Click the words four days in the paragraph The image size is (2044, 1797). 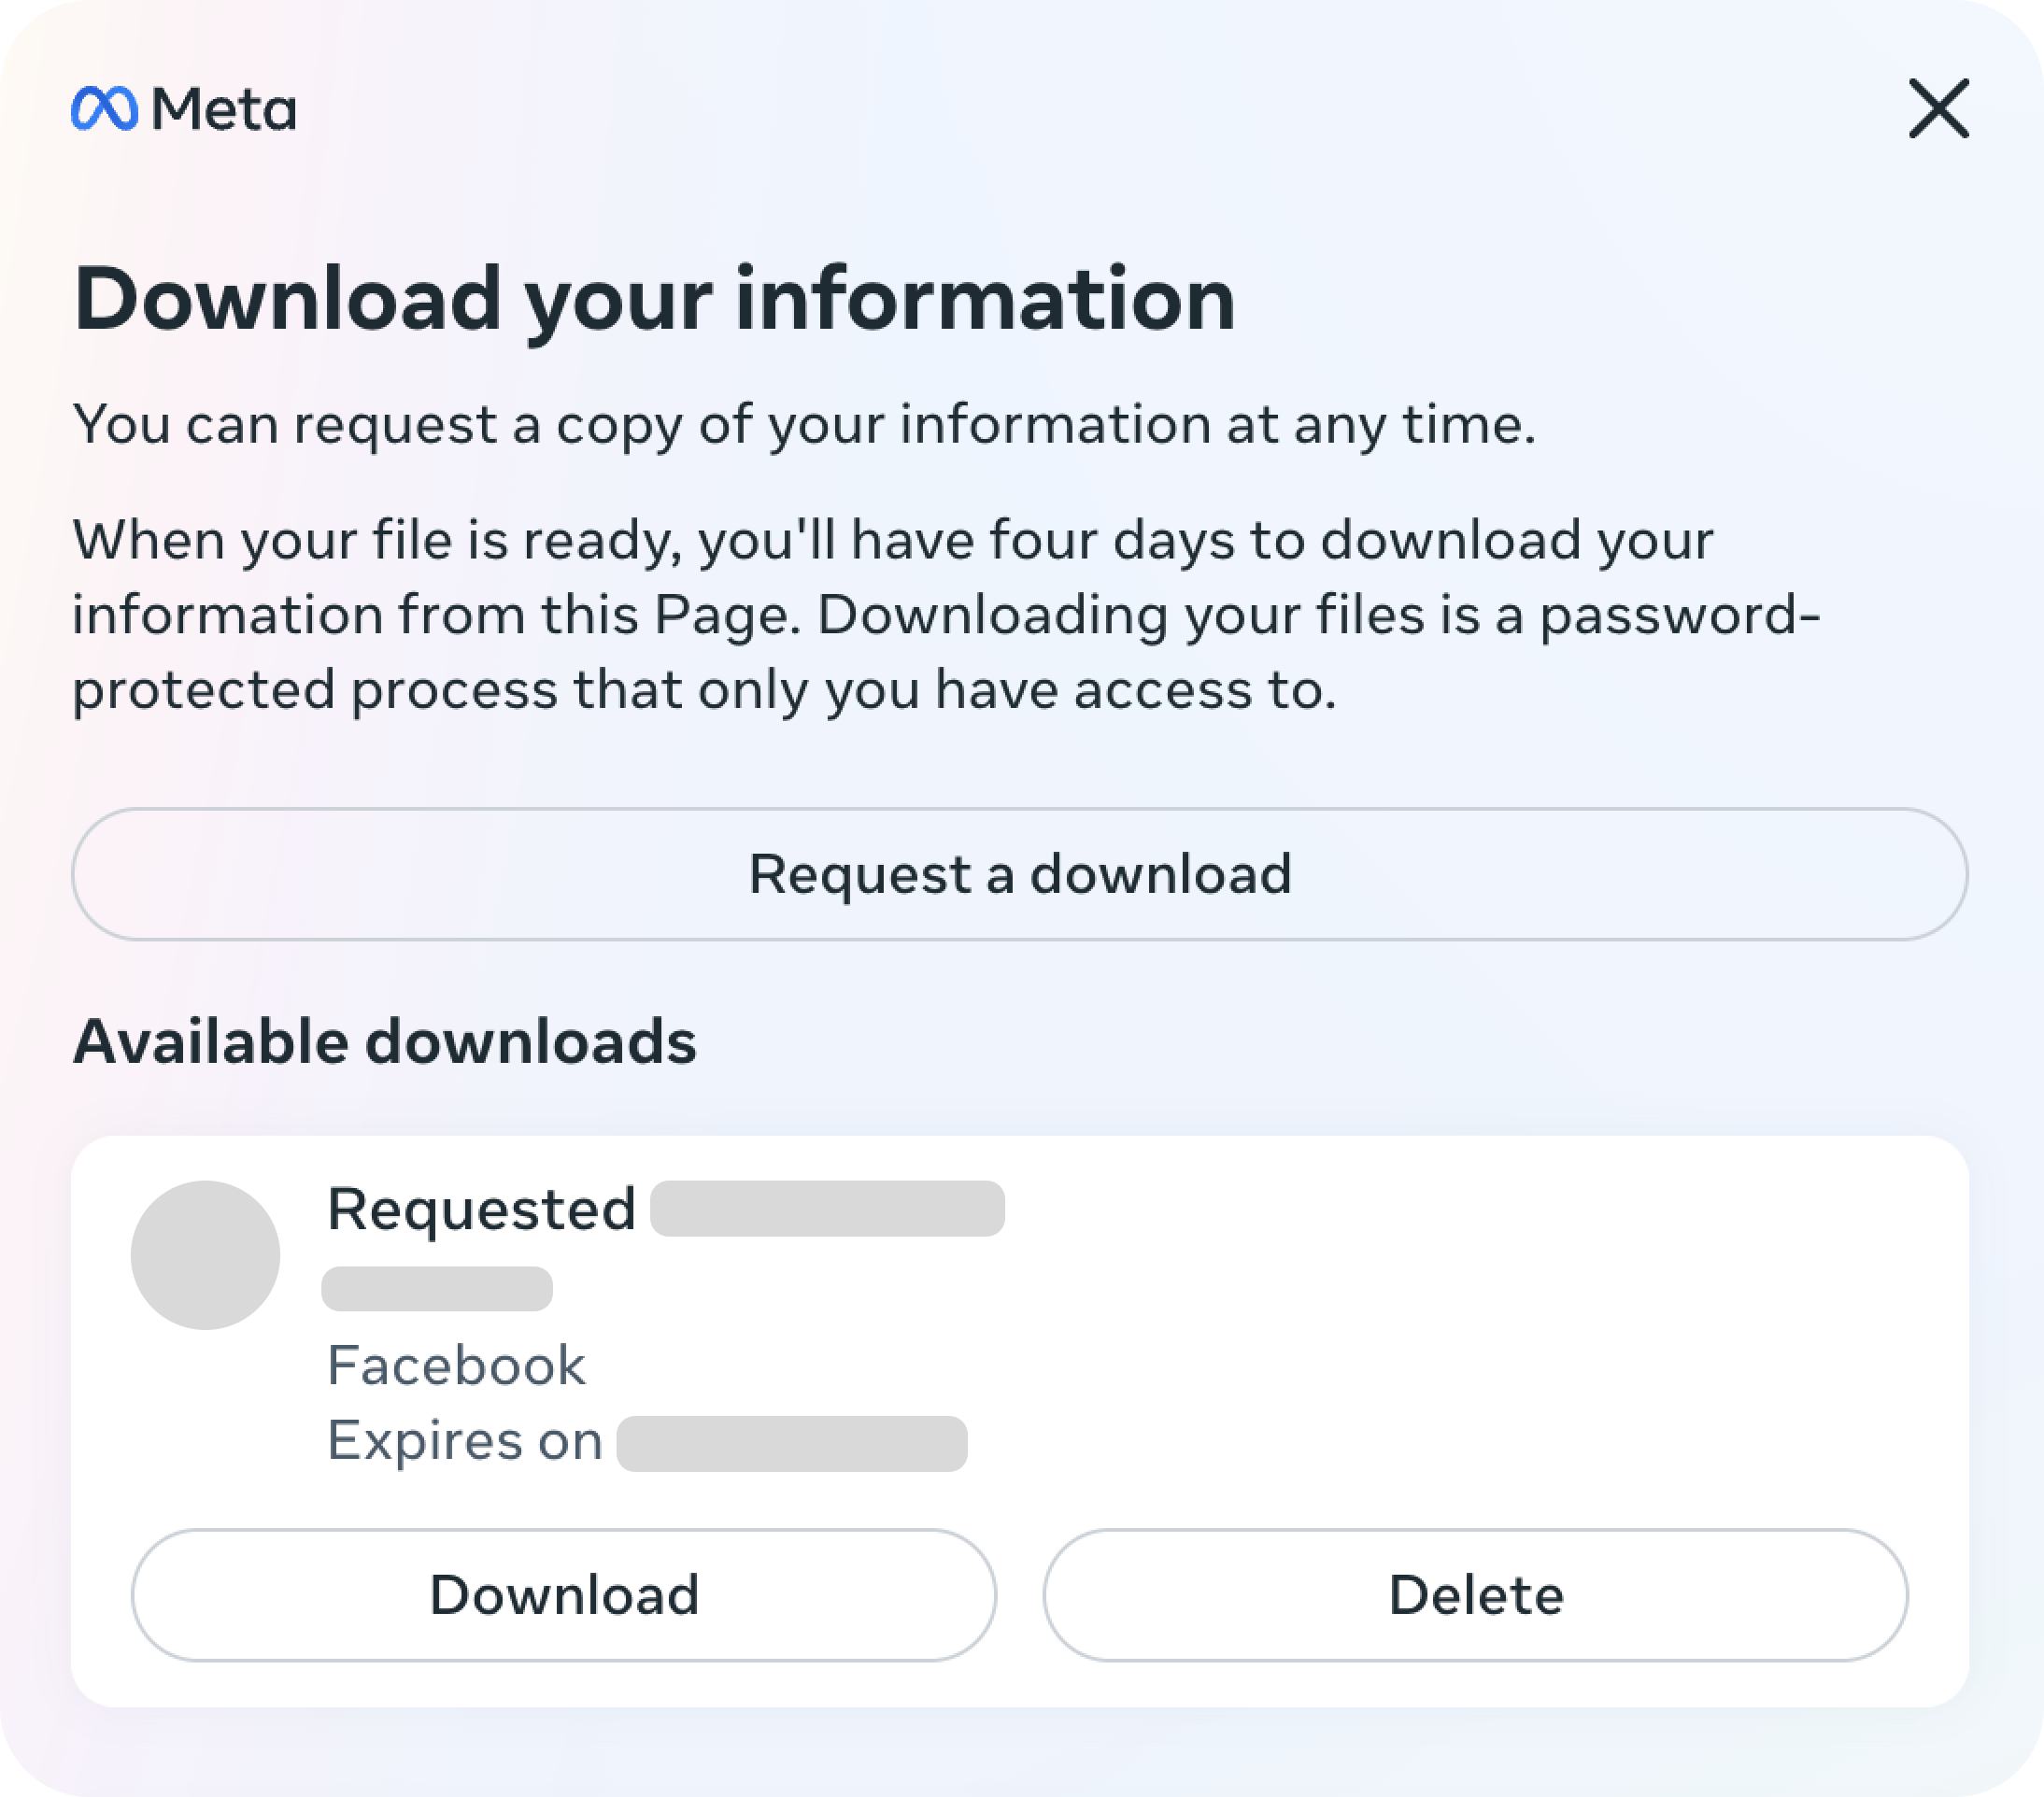1110,540
